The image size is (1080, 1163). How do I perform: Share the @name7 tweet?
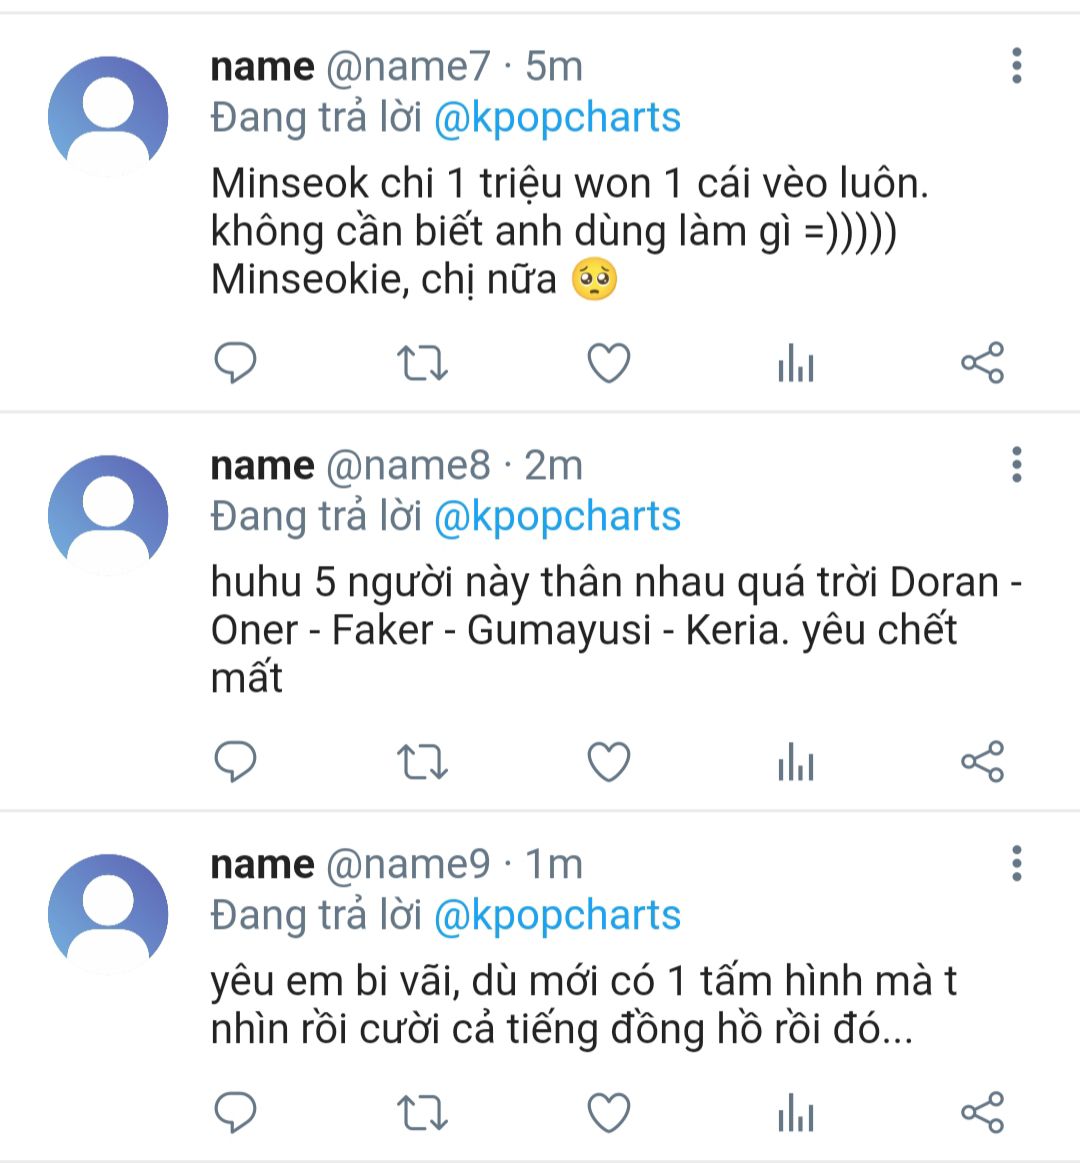pyautogui.click(x=983, y=363)
